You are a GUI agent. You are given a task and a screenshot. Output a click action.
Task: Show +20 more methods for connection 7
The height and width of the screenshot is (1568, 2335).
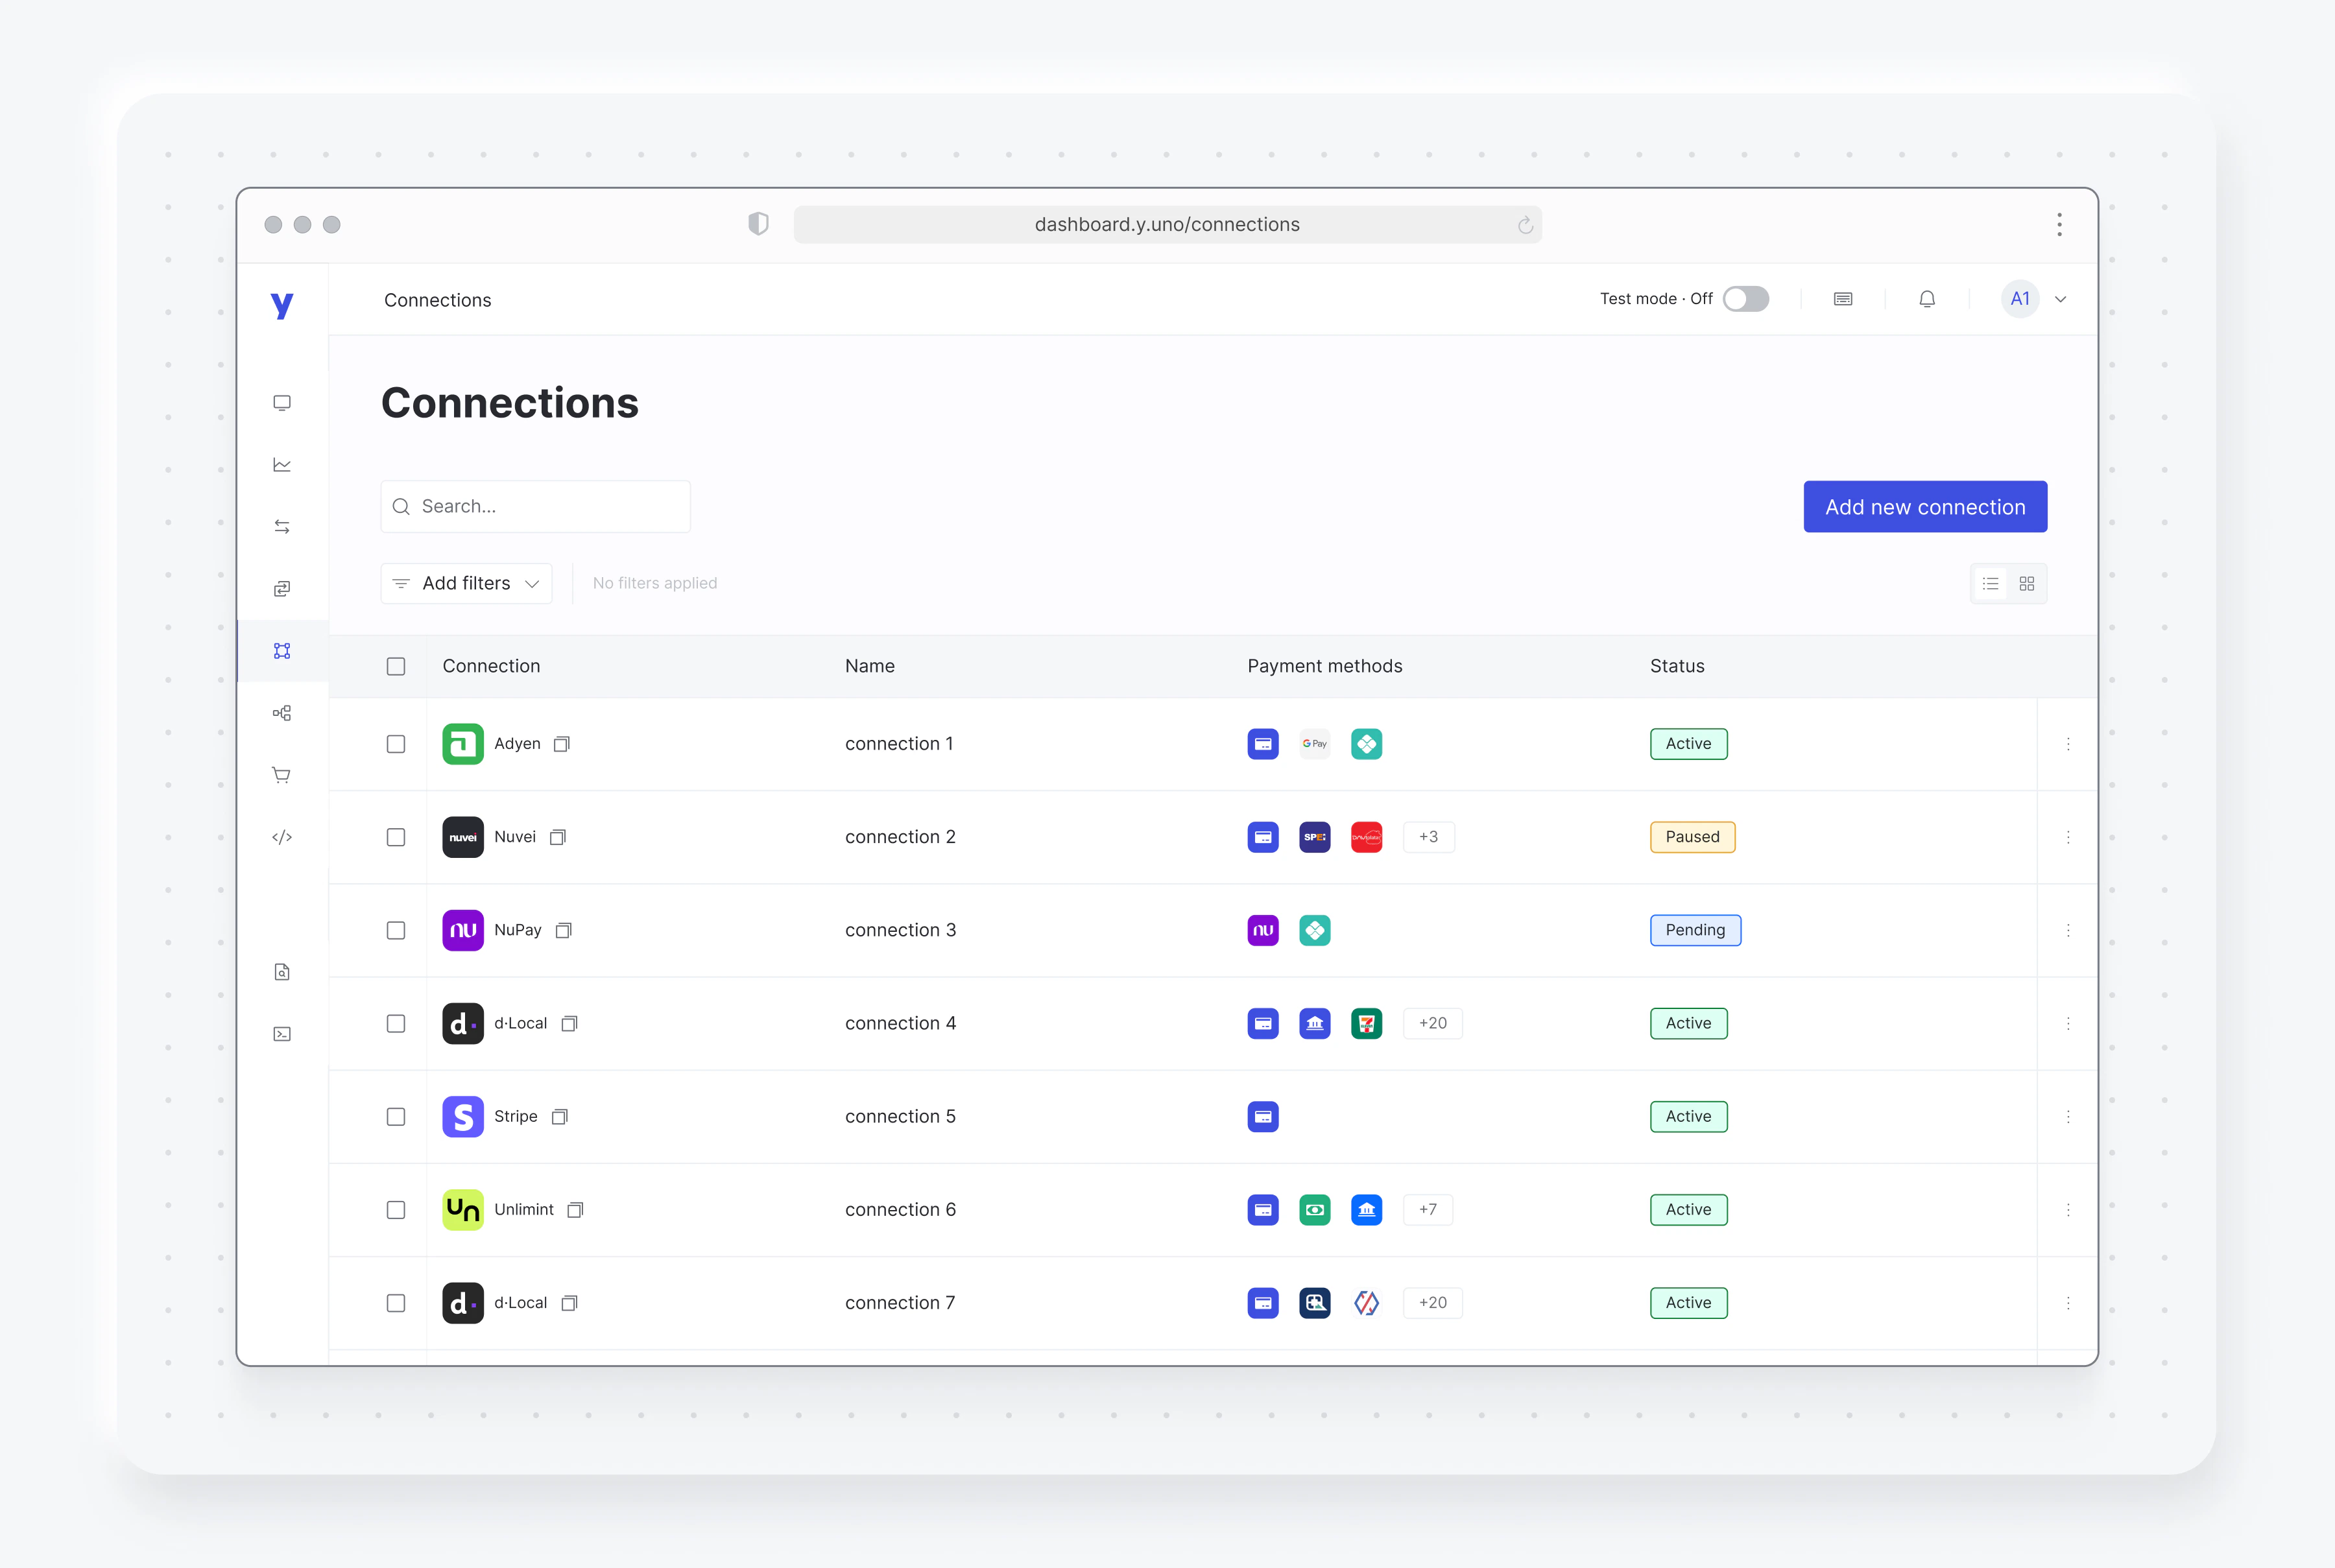point(1432,1303)
